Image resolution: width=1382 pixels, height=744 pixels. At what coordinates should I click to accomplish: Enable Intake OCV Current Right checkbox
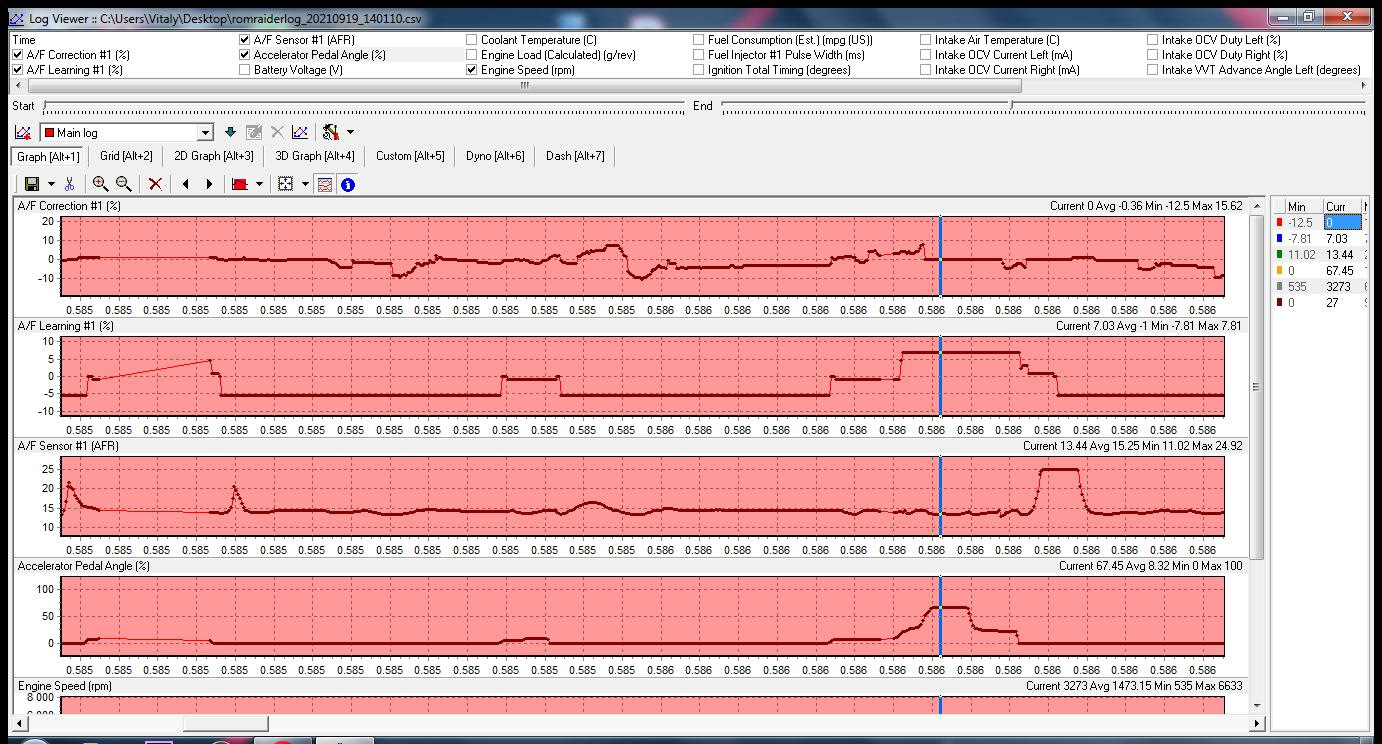click(926, 70)
